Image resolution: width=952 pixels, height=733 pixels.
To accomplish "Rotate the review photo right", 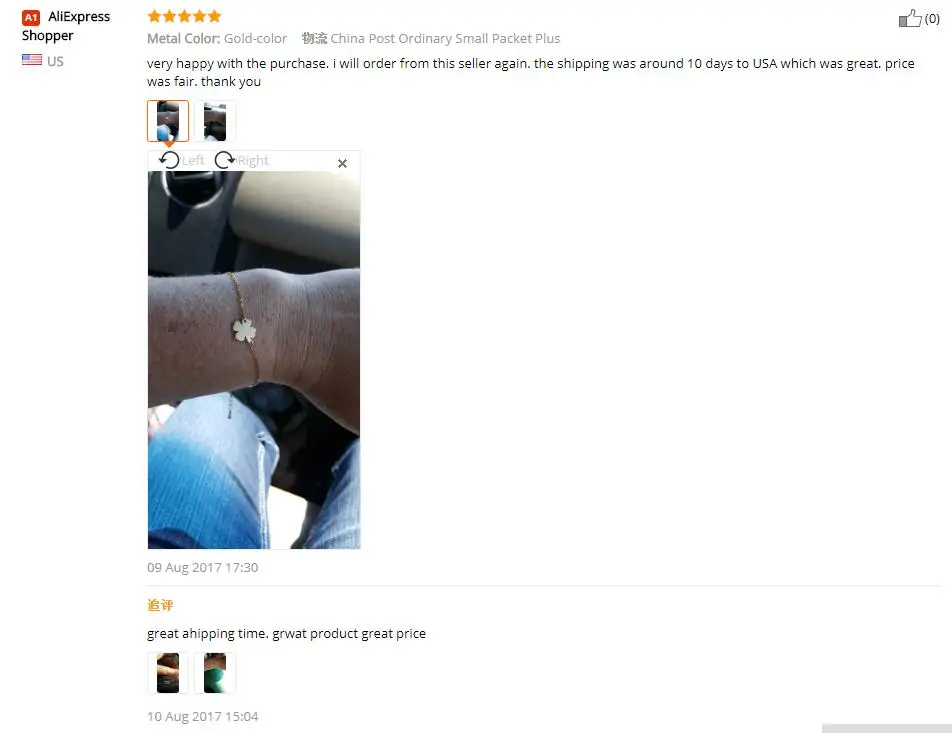I will click(x=225, y=160).
